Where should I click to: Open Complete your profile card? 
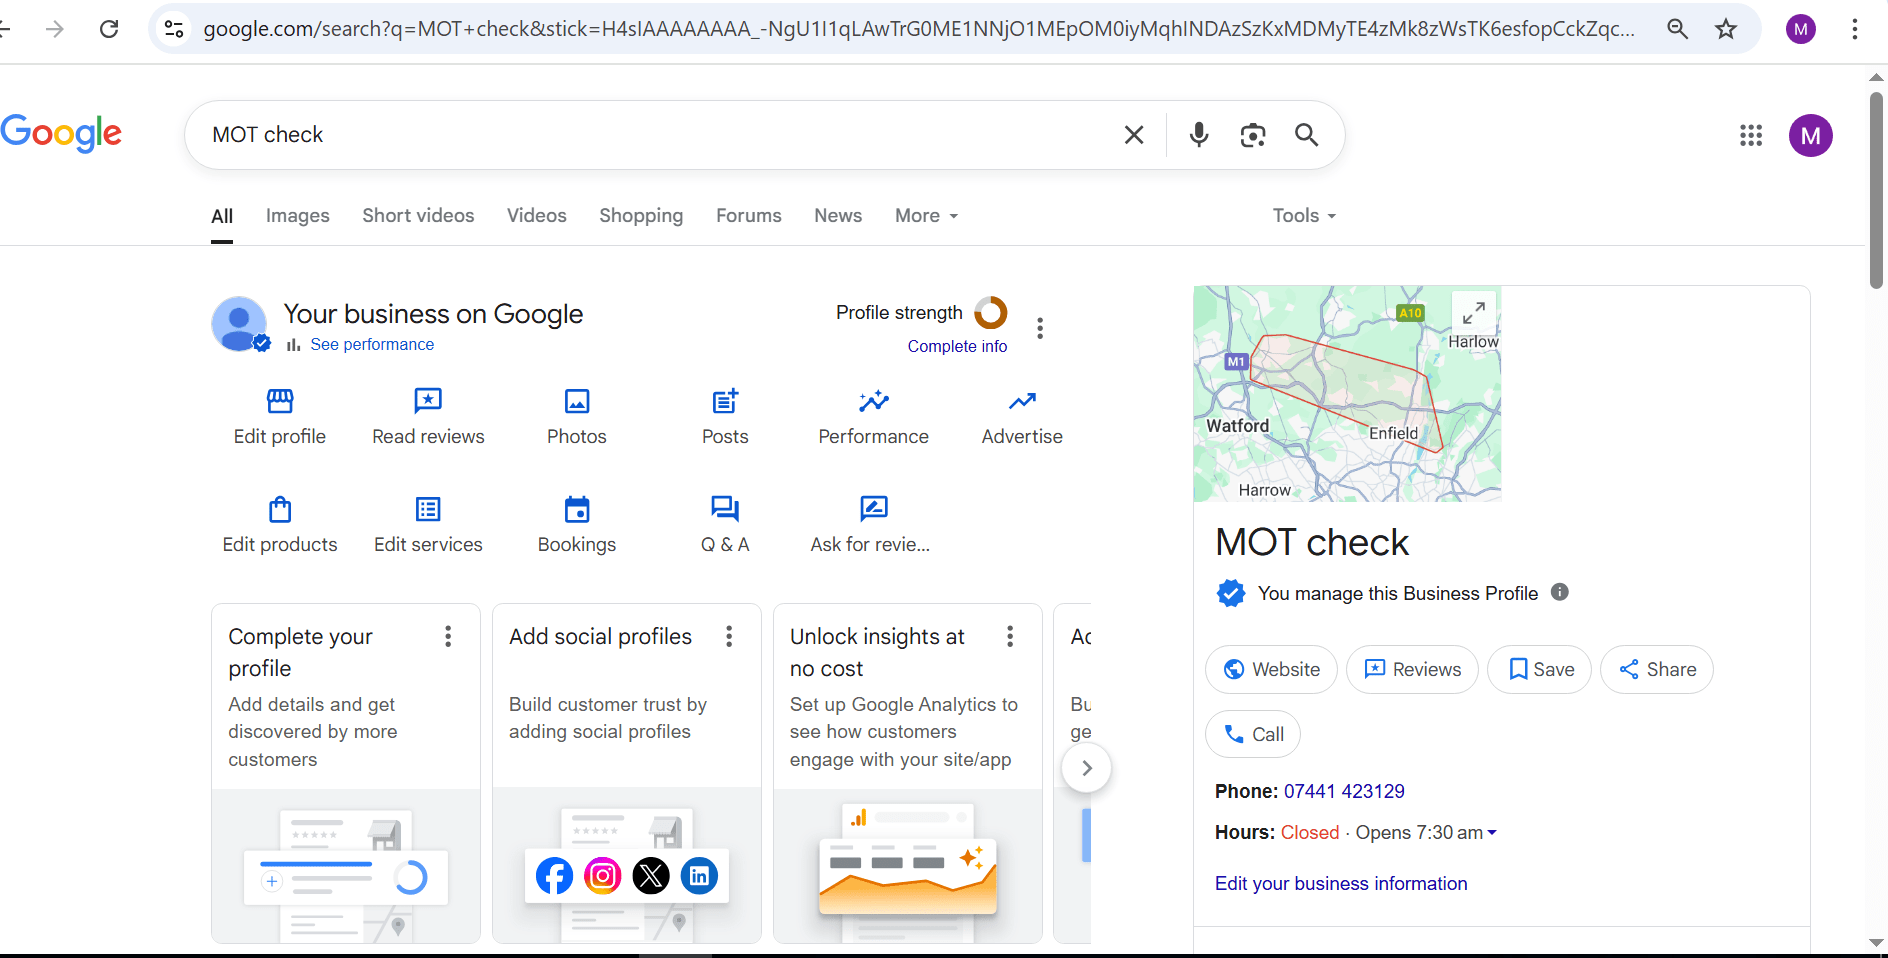[x=346, y=773]
